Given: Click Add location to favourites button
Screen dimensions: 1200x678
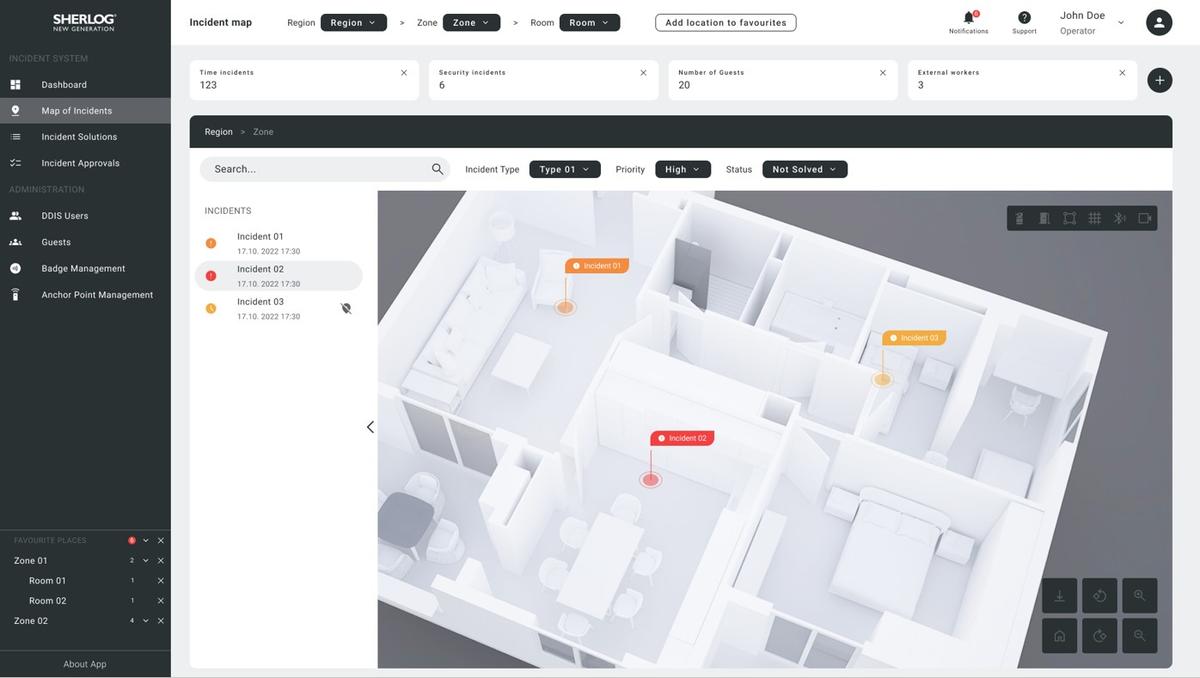Looking at the screenshot, I should tap(725, 22).
